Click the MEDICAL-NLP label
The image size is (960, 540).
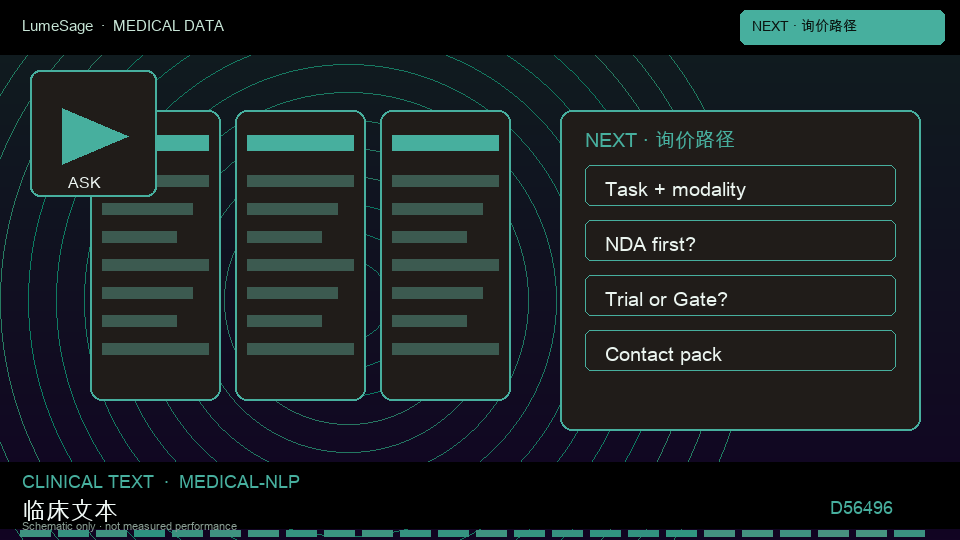click(239, 482)
